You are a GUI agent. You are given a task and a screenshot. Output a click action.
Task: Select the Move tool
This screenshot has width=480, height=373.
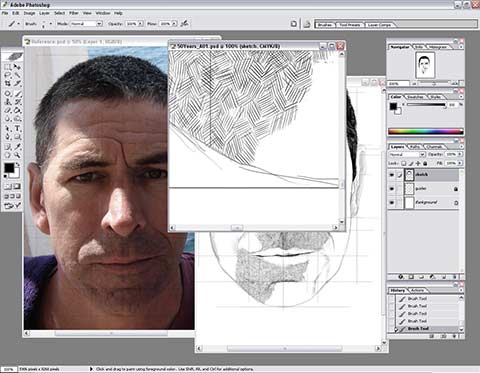(x=17, y=67)
